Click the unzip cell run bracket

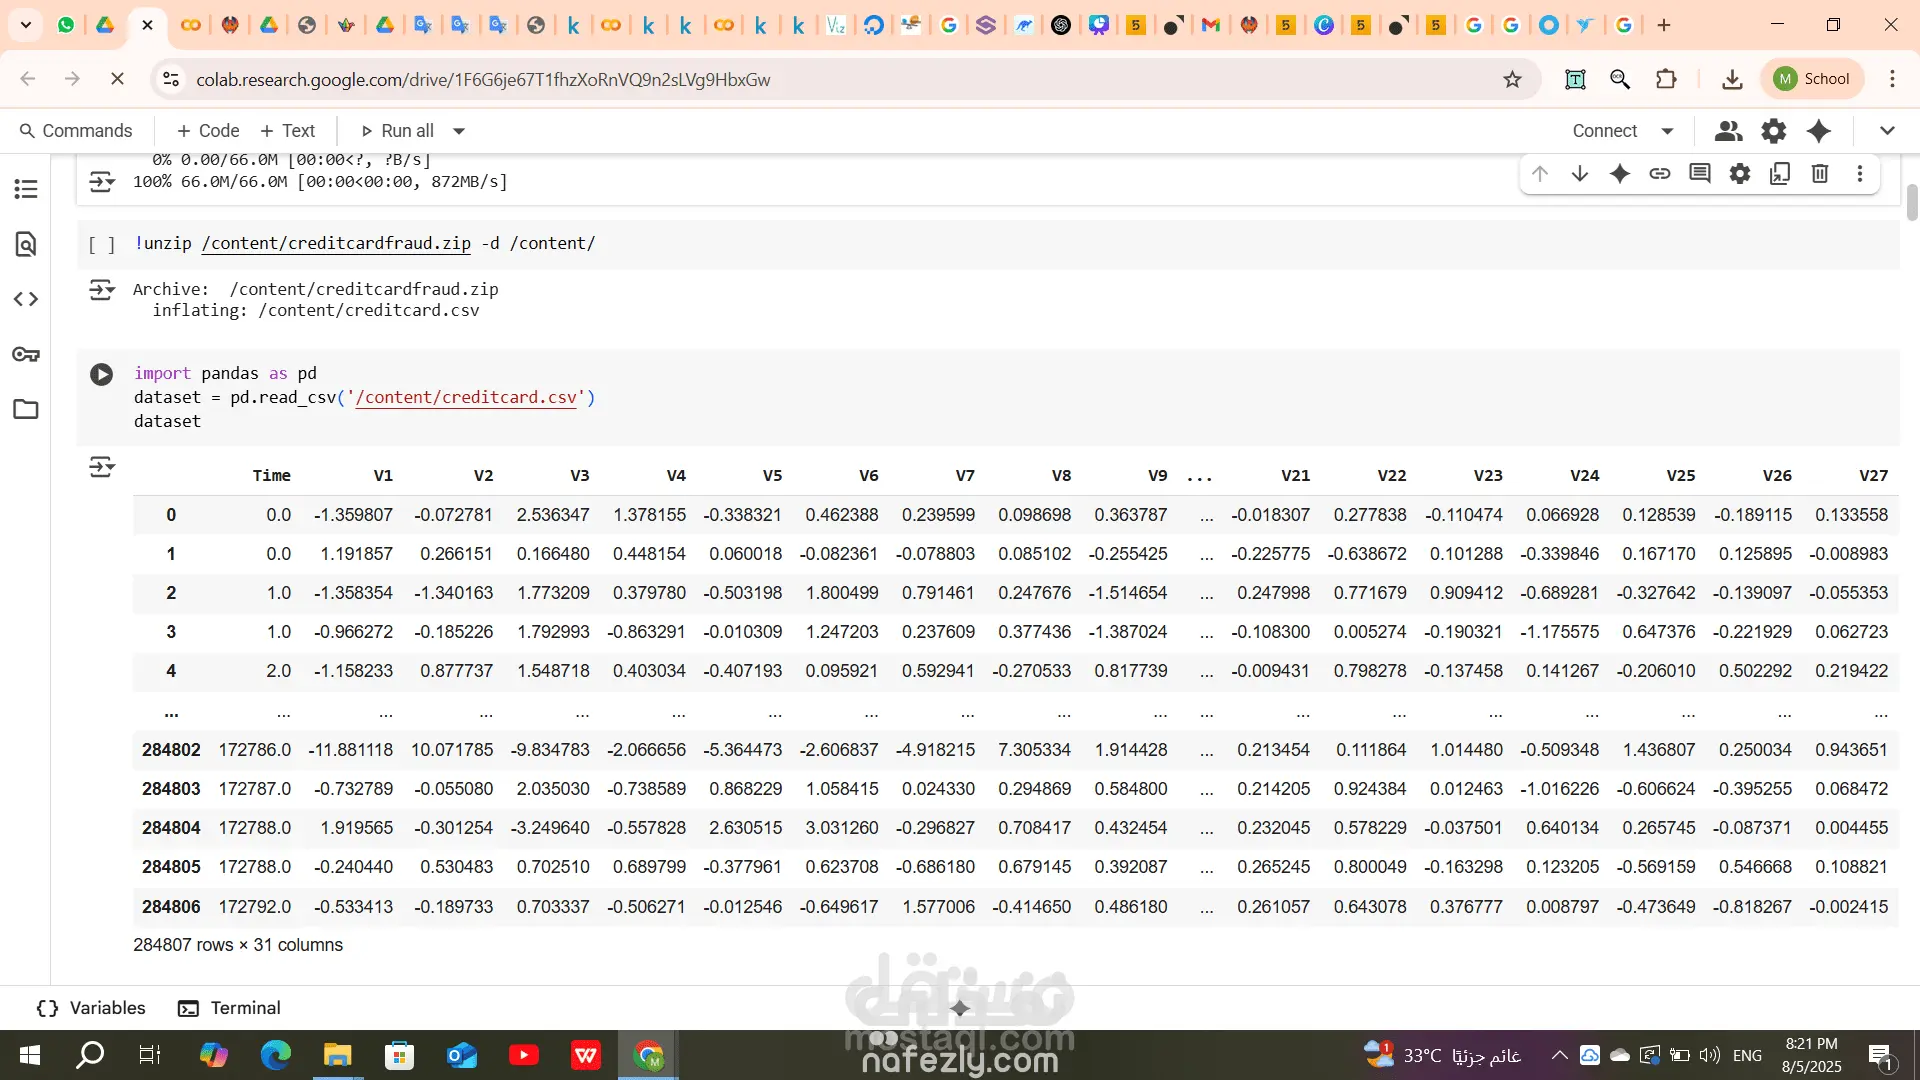pyautogui.click(x=101, y=244)
